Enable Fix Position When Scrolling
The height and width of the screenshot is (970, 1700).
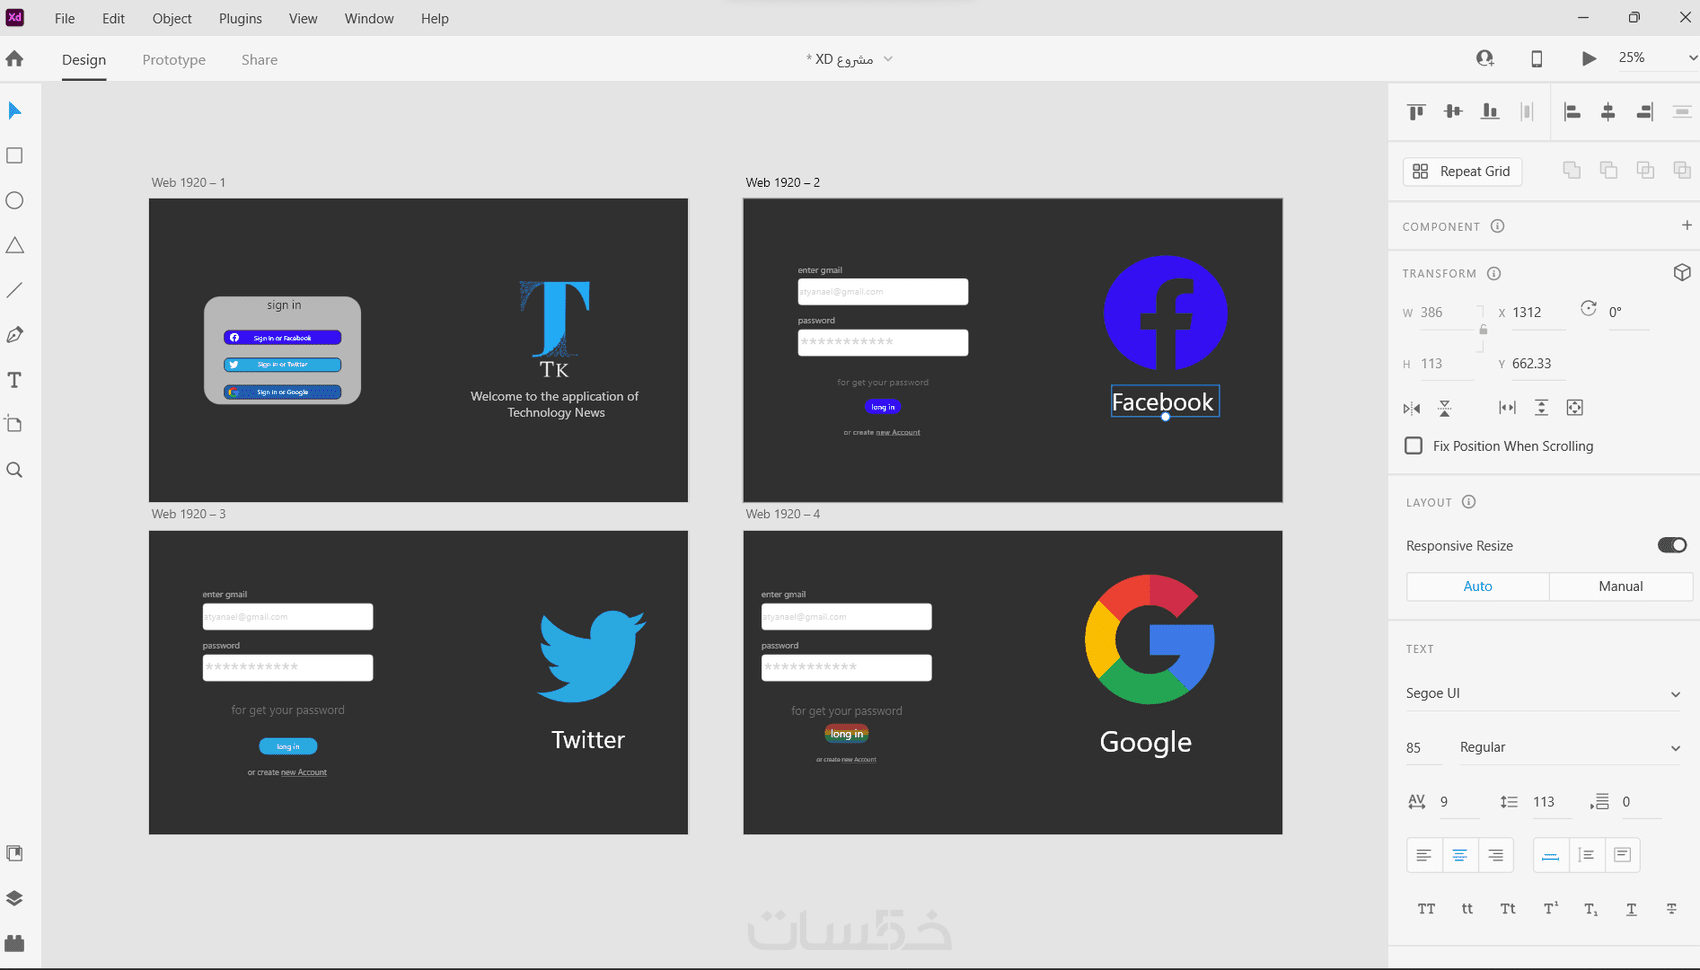point(1414,446)
